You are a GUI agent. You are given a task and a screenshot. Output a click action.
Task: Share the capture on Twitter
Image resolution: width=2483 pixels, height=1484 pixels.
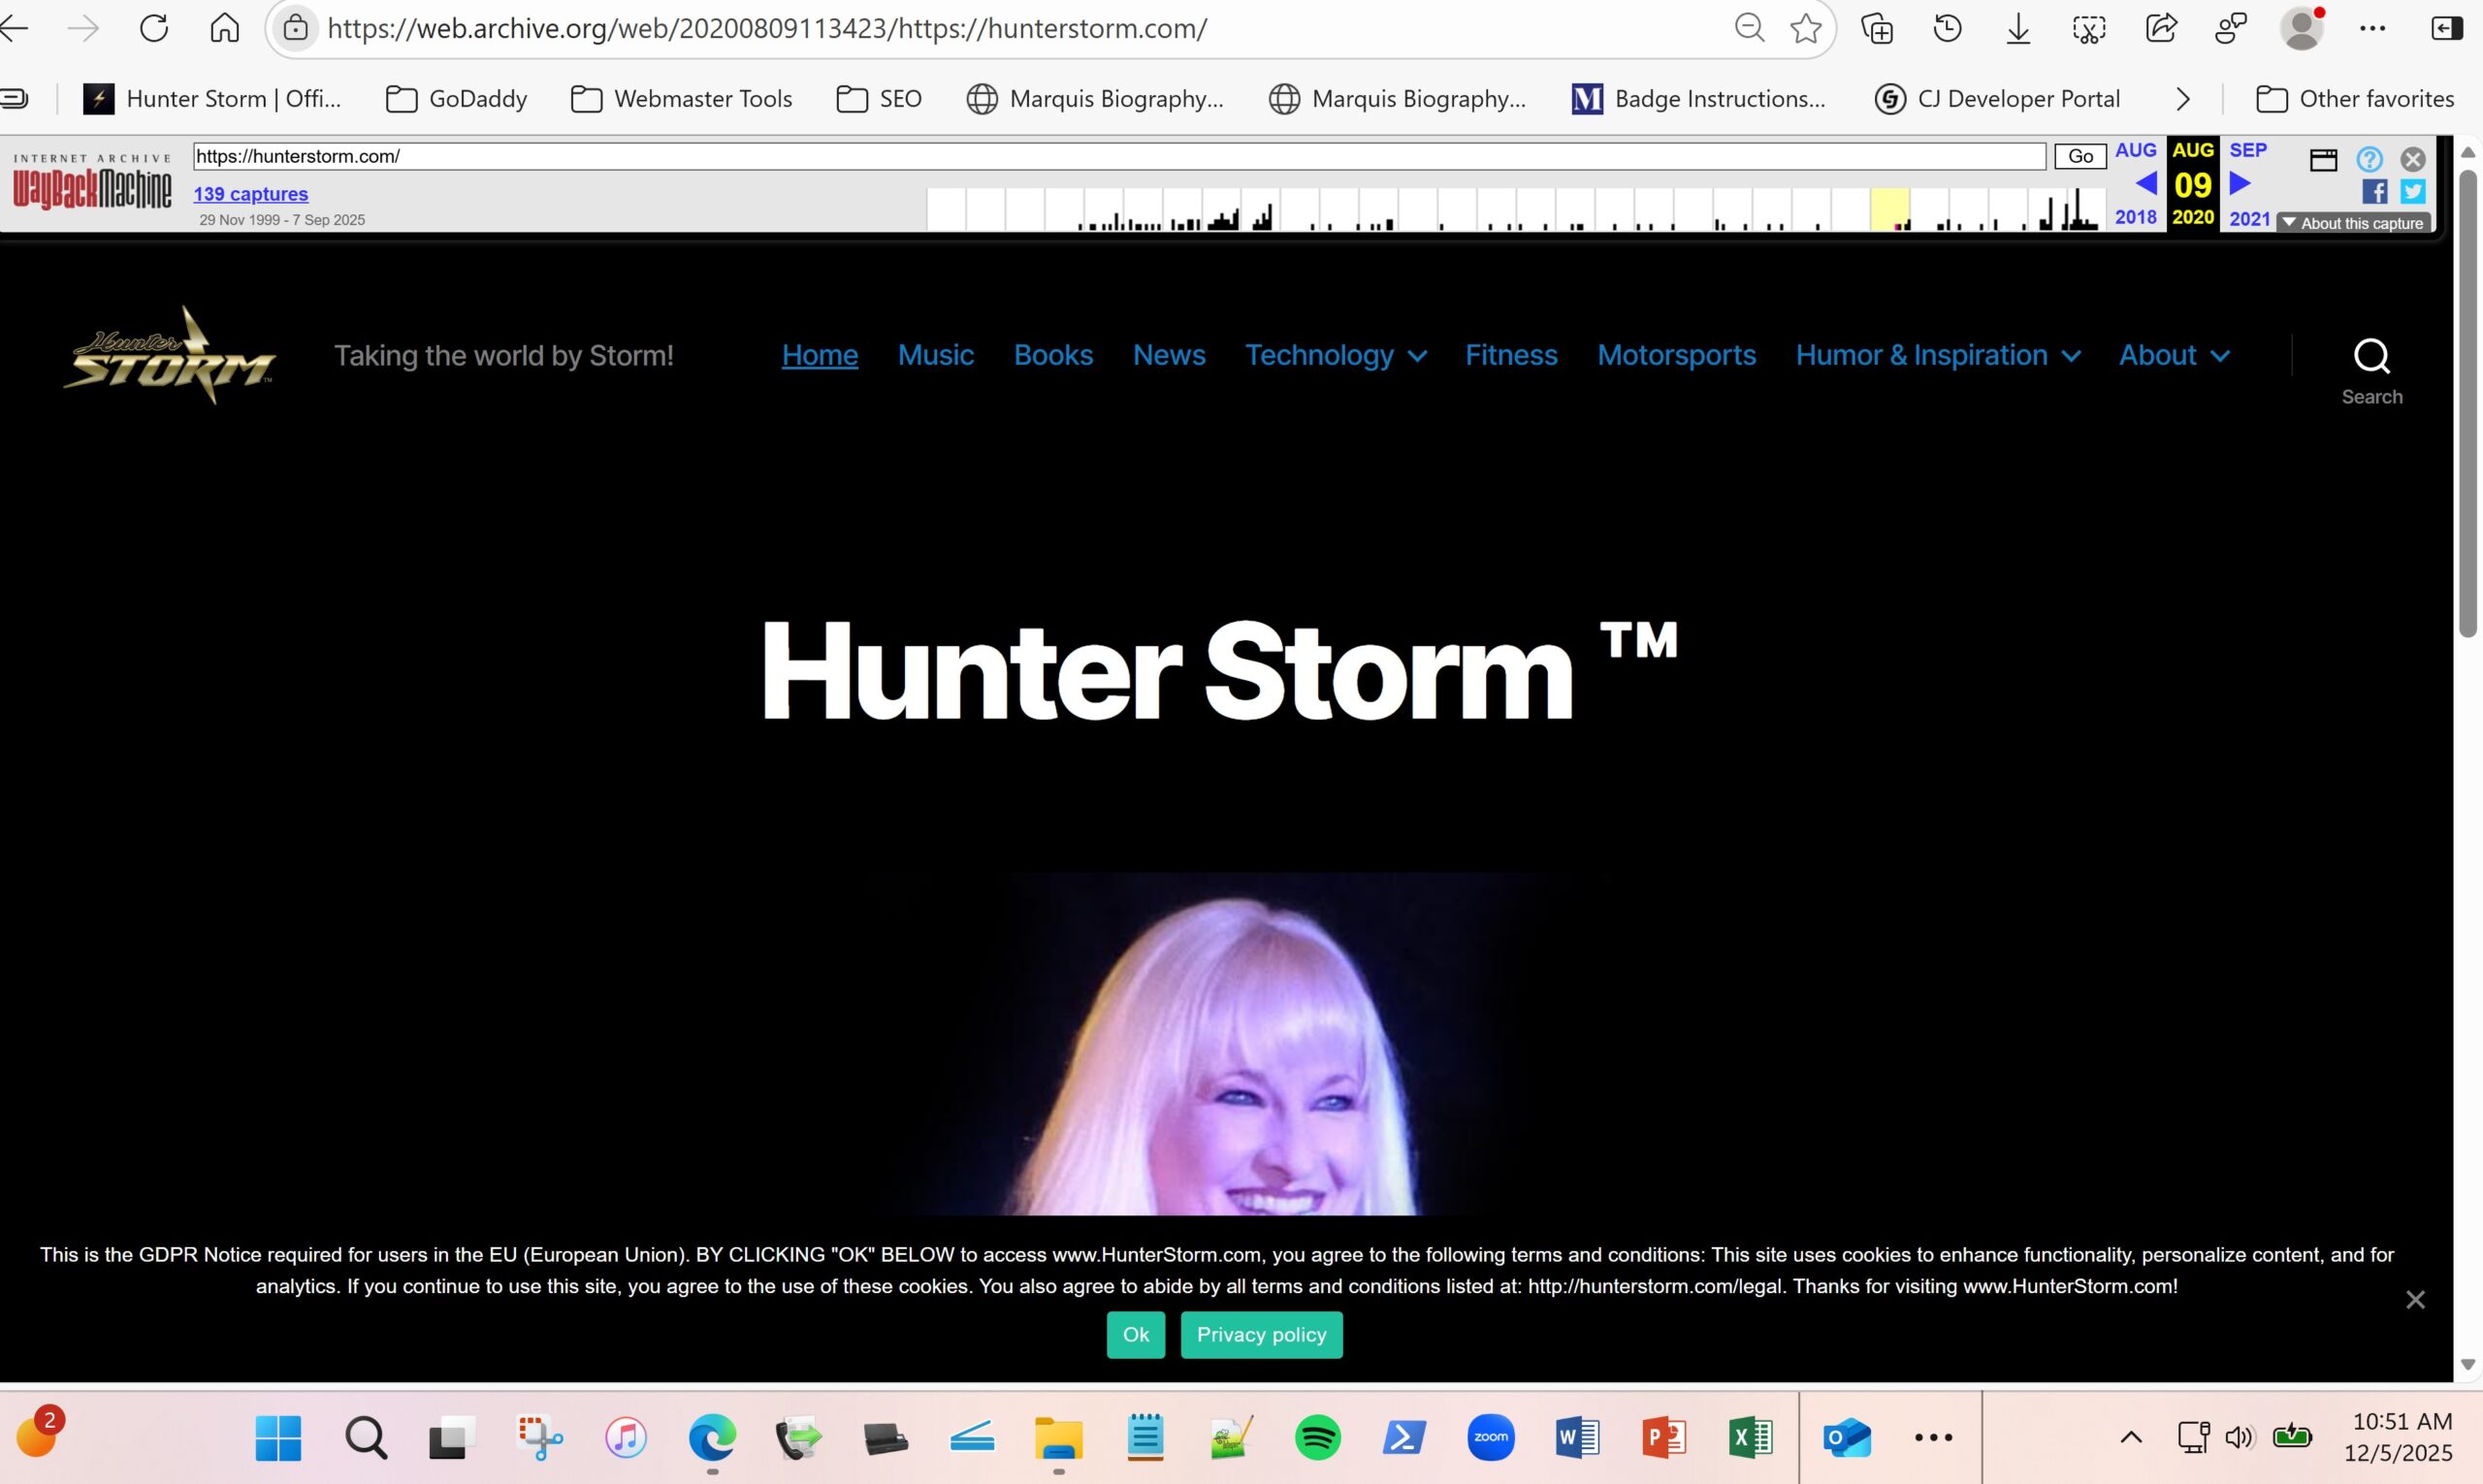click(2413, 191)
